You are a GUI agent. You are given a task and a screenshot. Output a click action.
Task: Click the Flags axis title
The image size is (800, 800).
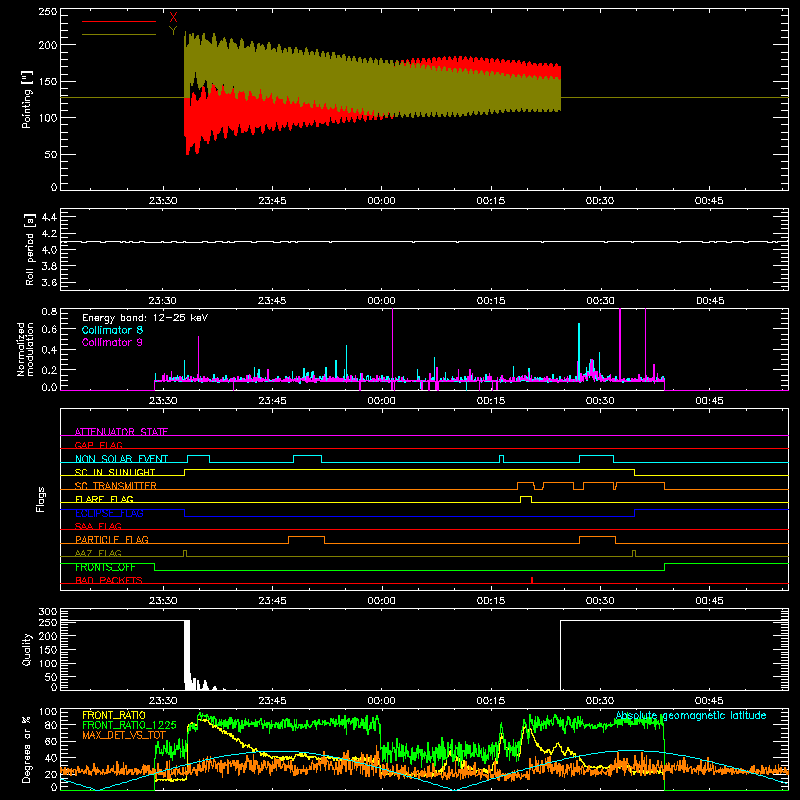40,499
